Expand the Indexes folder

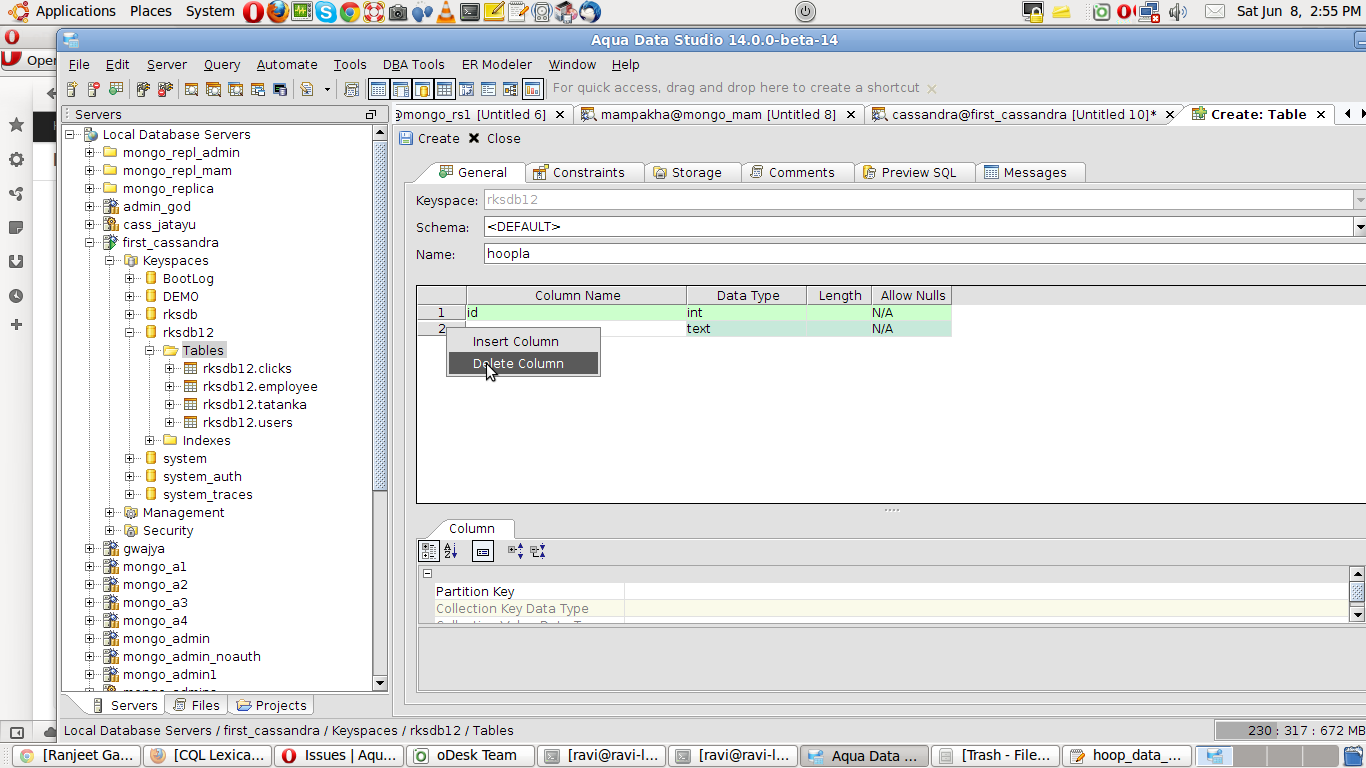pos(150,441)
